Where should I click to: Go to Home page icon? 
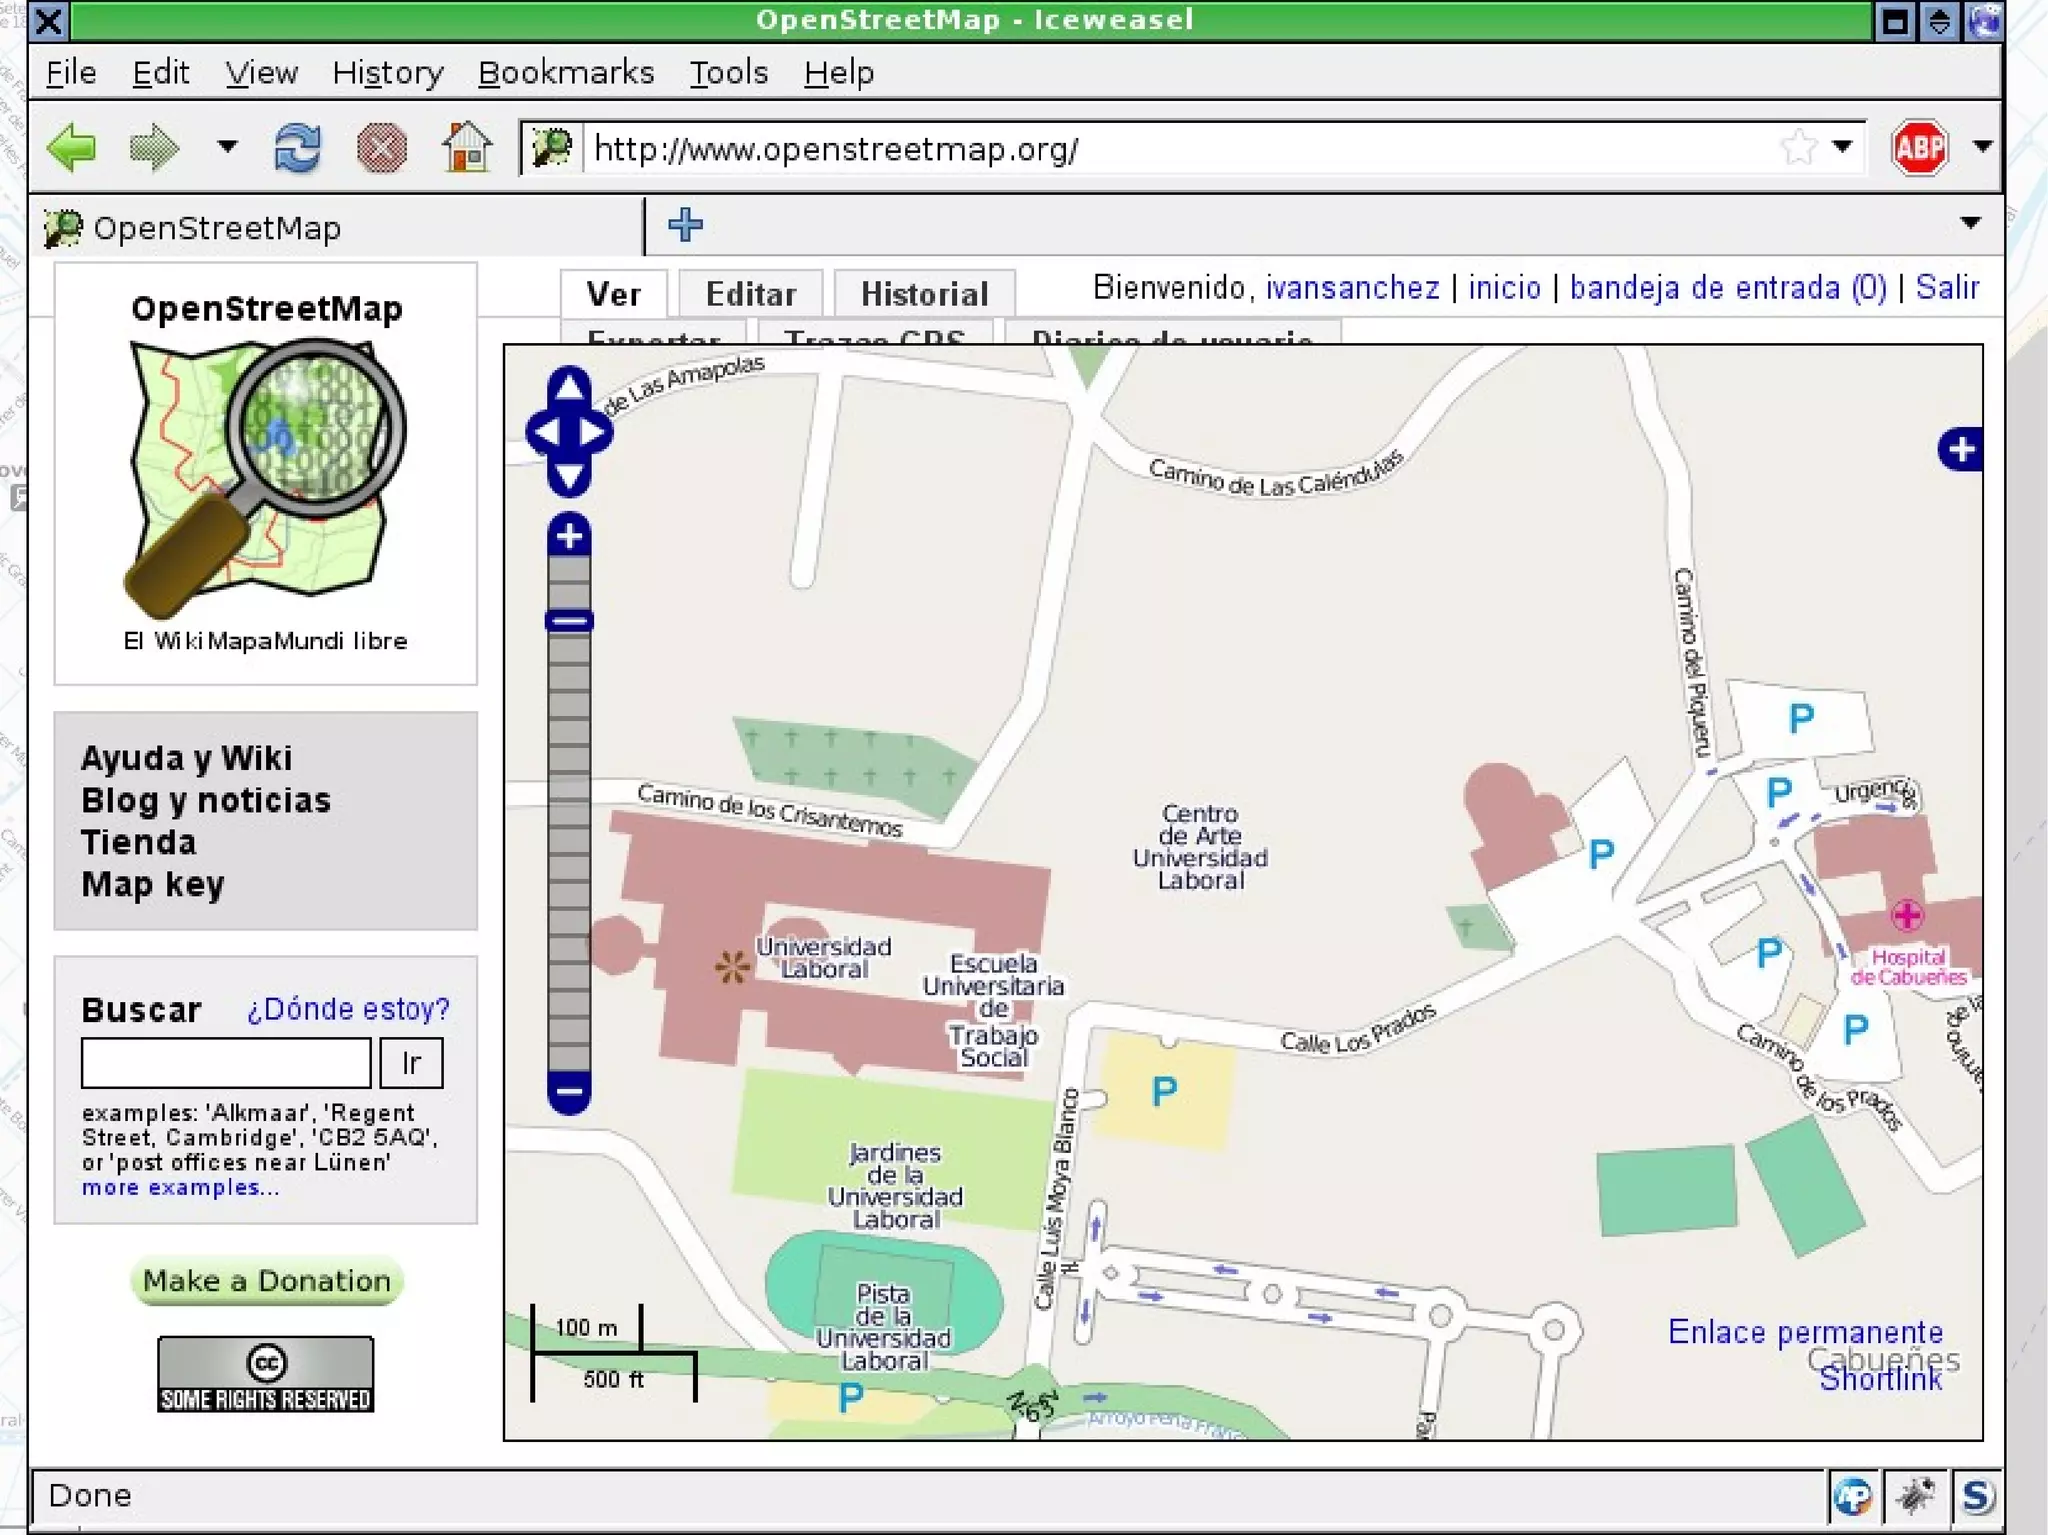click(x=466, y=148)
